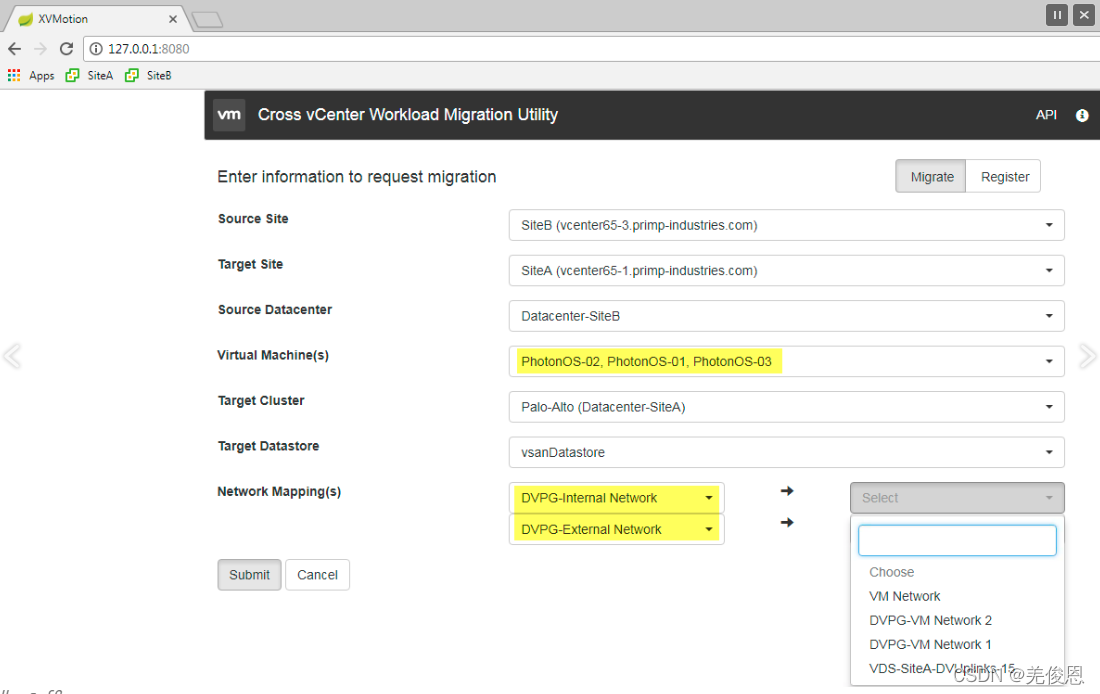Click the pause icon at top right
The height and width of the screenshot is (694, 1100).
pyautogui.click(x=1057, y=15)
